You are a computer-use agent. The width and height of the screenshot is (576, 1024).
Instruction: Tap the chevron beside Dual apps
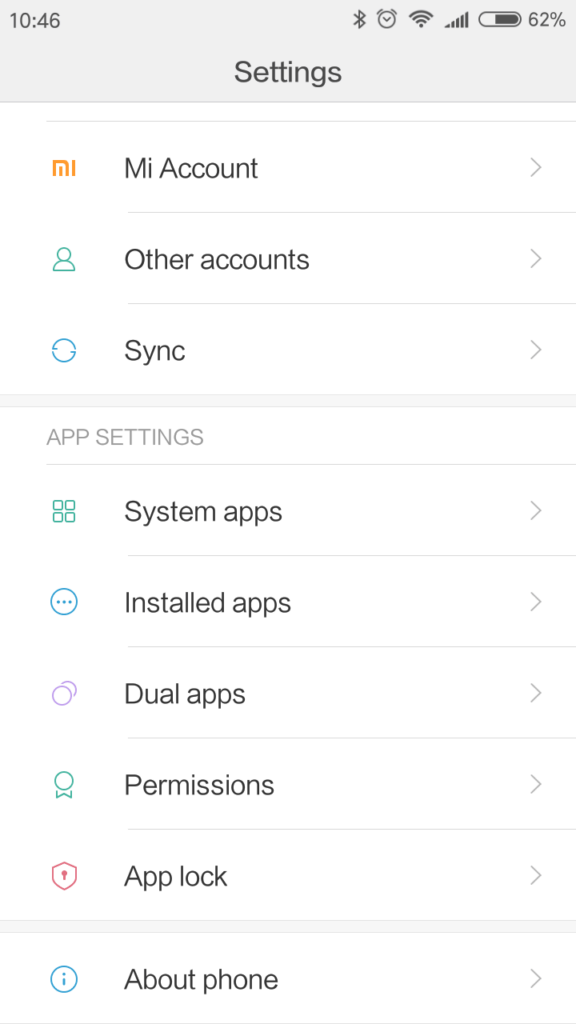tap(536, 693)
